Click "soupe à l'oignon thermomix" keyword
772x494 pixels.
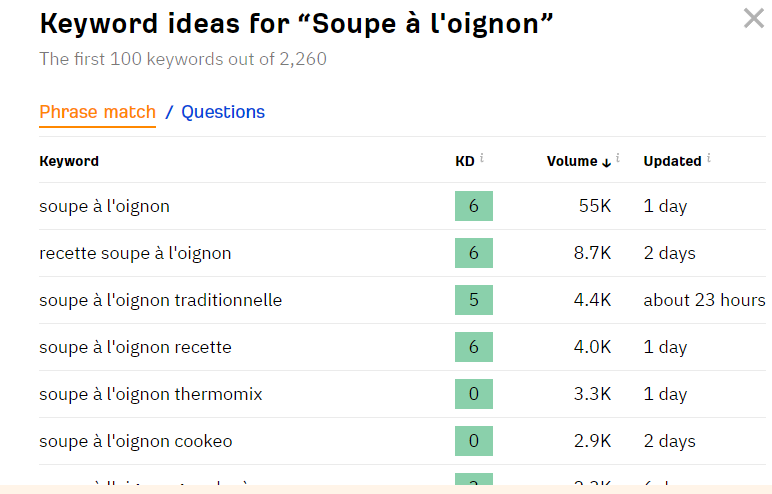pos(150,395)
